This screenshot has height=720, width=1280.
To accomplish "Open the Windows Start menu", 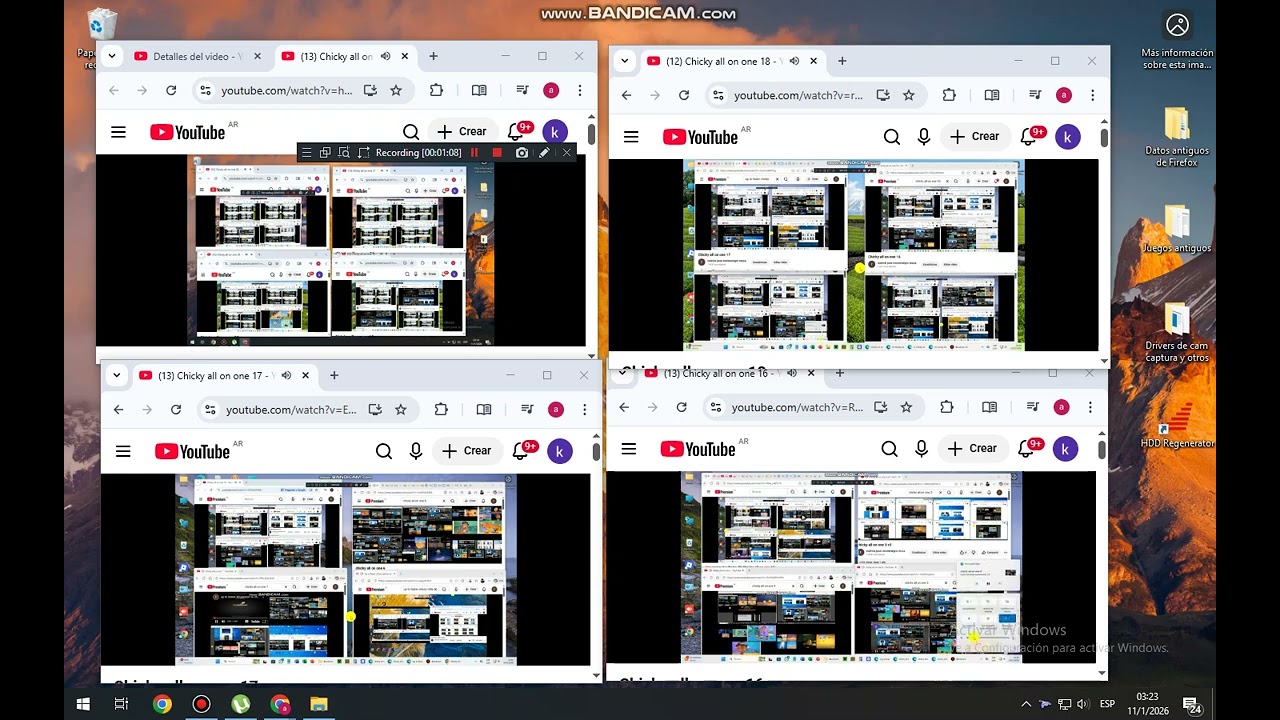I will click(83, 704).
